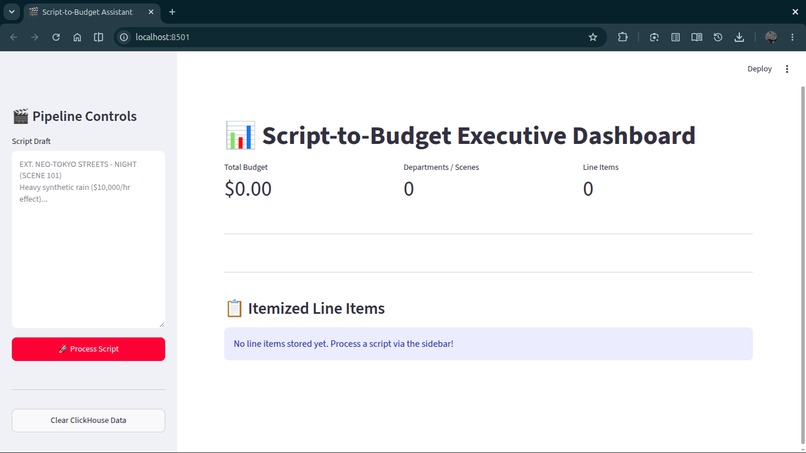Open the browser home page icon
806x453 pixels.
77,37
